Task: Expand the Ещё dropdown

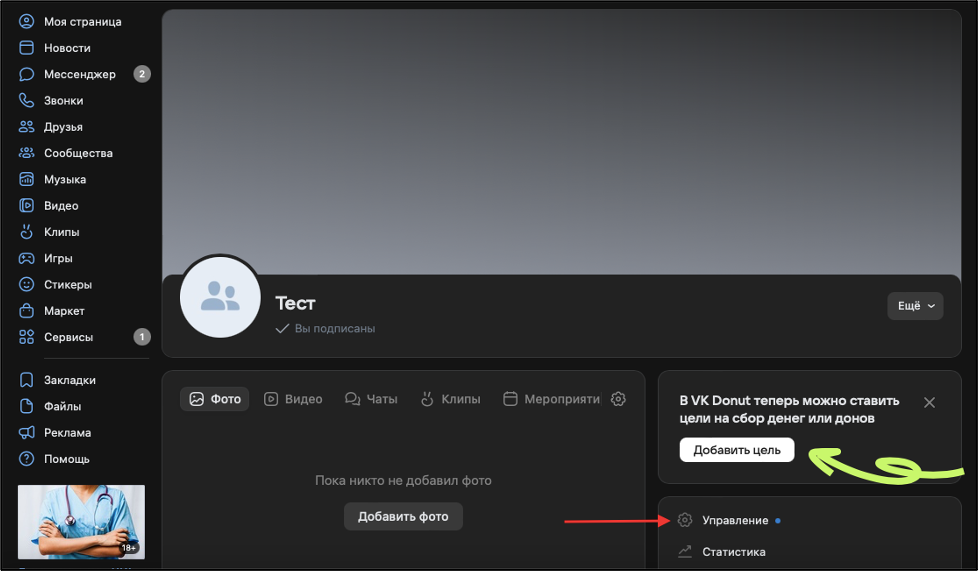Action: (x=915, y=306)
